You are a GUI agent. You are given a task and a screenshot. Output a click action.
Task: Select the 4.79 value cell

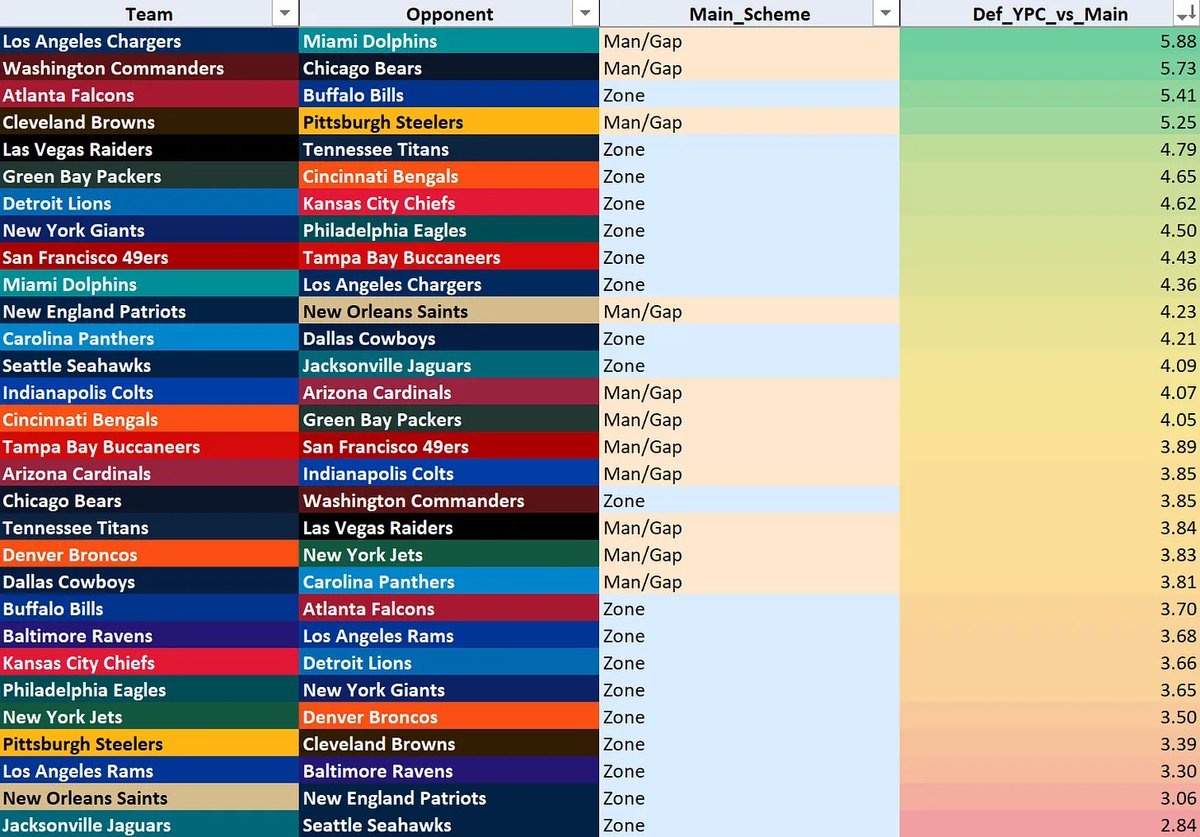pos(1050,150)
